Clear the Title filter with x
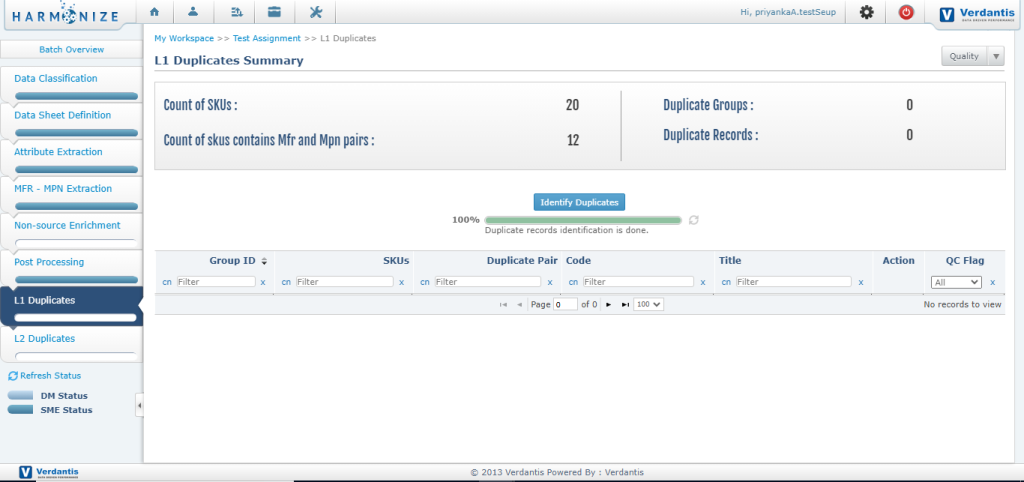 [861, 282]
